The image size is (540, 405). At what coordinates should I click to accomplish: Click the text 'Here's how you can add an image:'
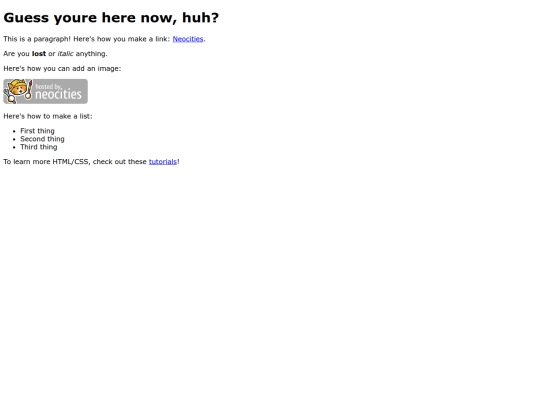(x=62, y=69)
